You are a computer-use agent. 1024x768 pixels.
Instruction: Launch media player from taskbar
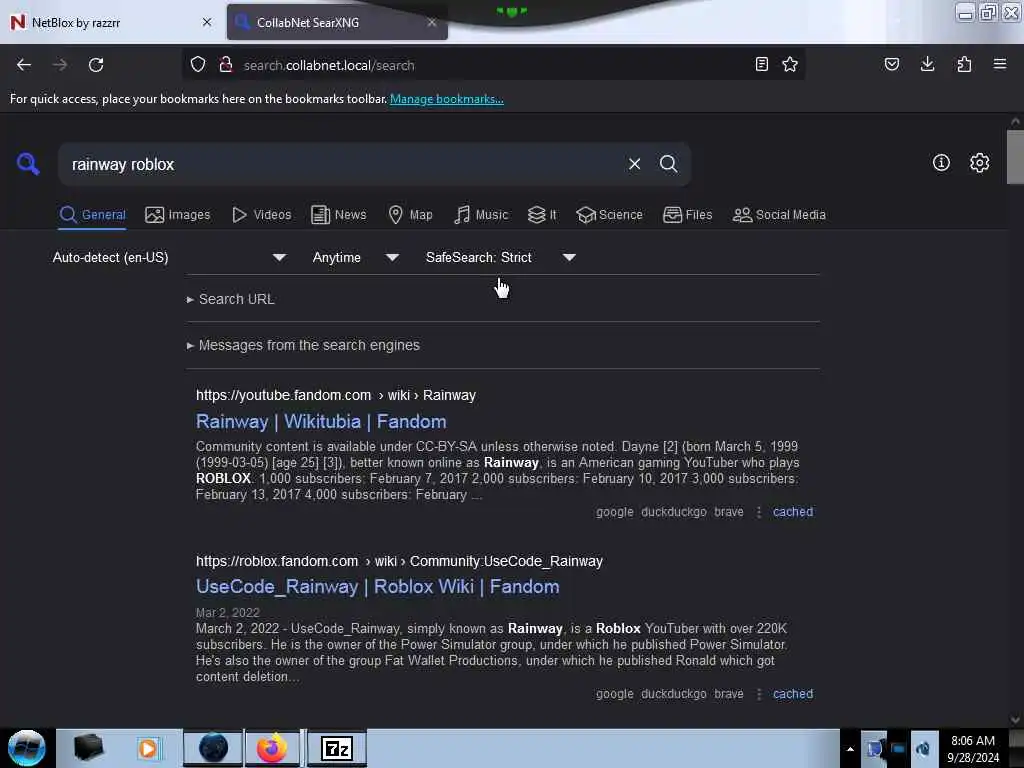(x=148, y=748)
